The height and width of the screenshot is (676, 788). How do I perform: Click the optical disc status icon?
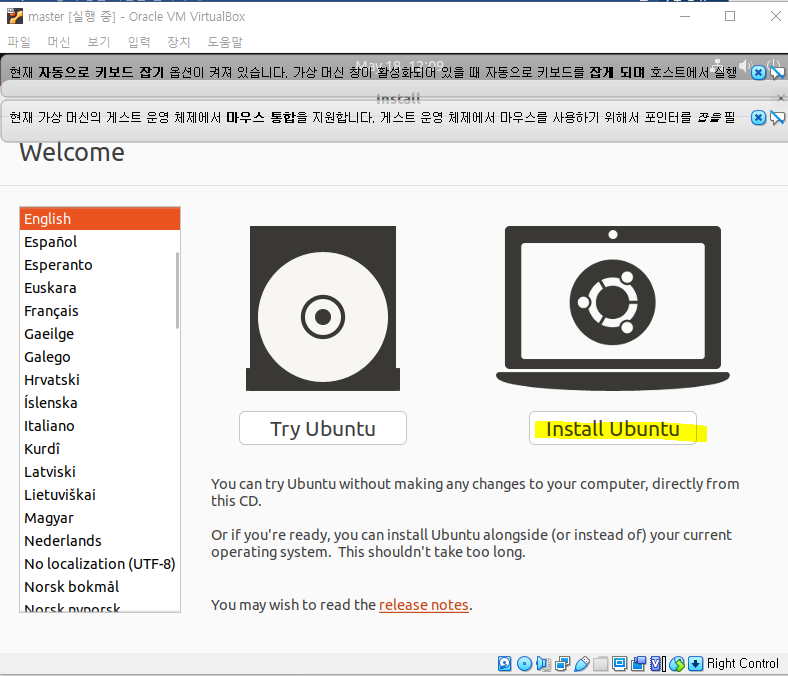(524, 663)
